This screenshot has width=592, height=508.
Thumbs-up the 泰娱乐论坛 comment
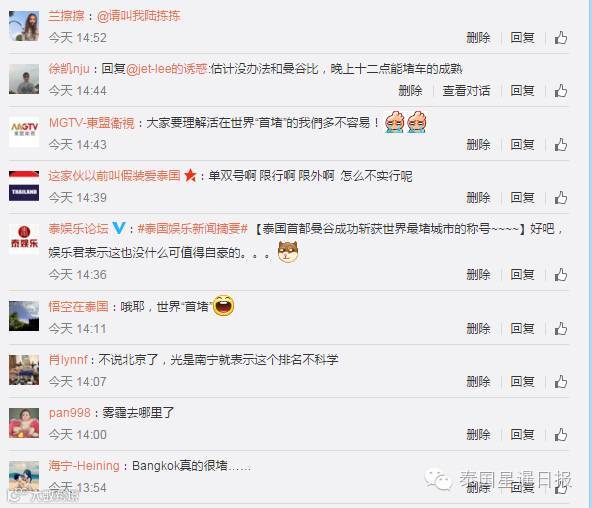click(x=561, y=275)
